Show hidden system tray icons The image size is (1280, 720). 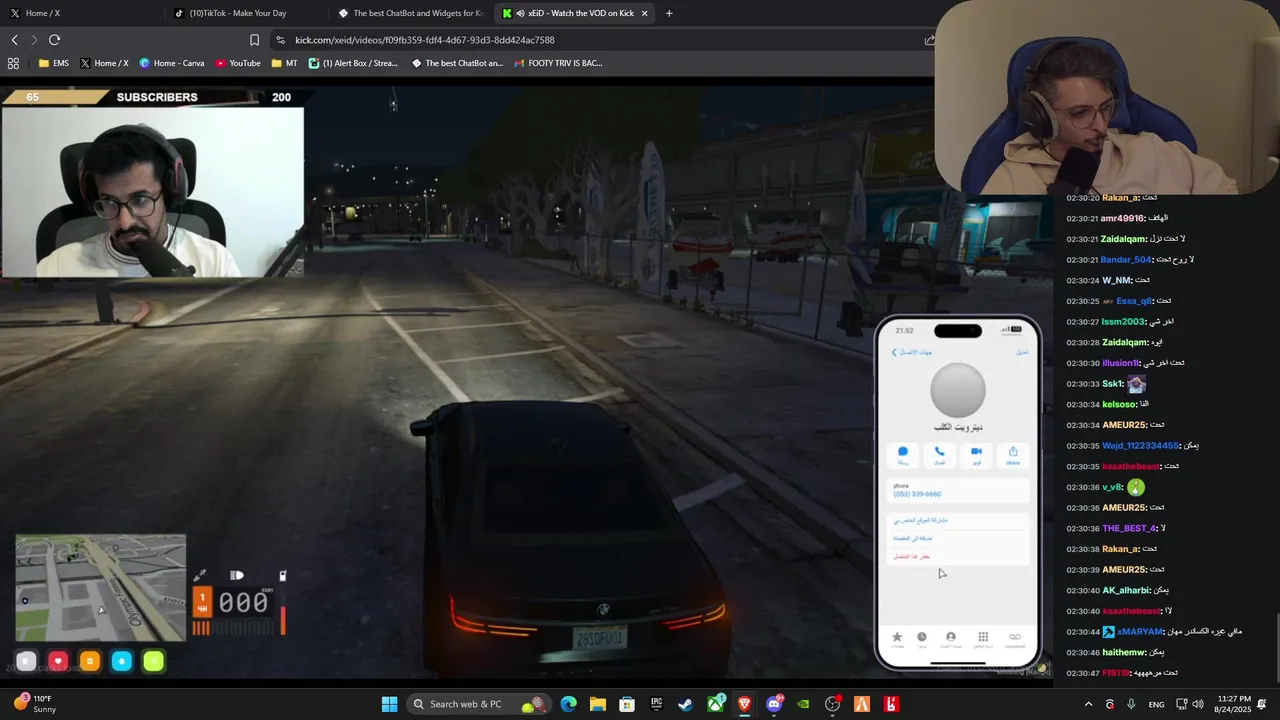tap(1088, 704)
